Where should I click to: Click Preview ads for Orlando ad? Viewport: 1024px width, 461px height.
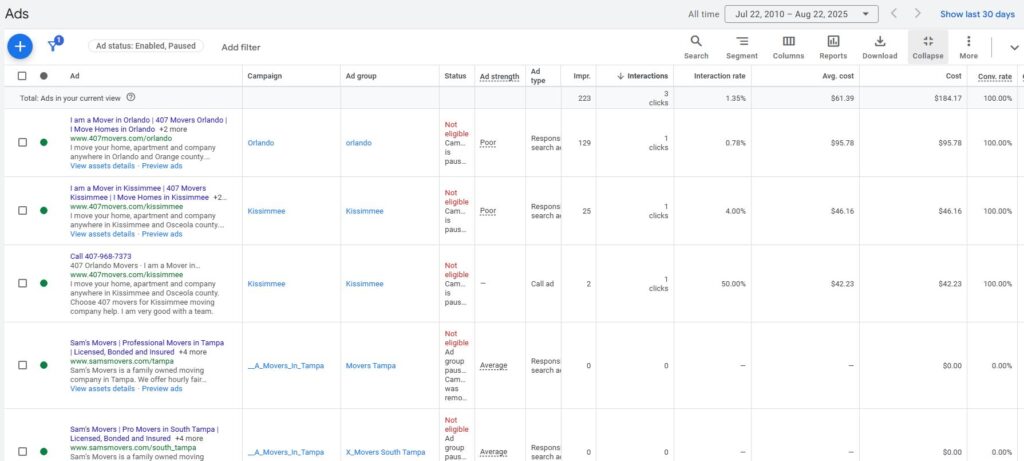(162, 166)
